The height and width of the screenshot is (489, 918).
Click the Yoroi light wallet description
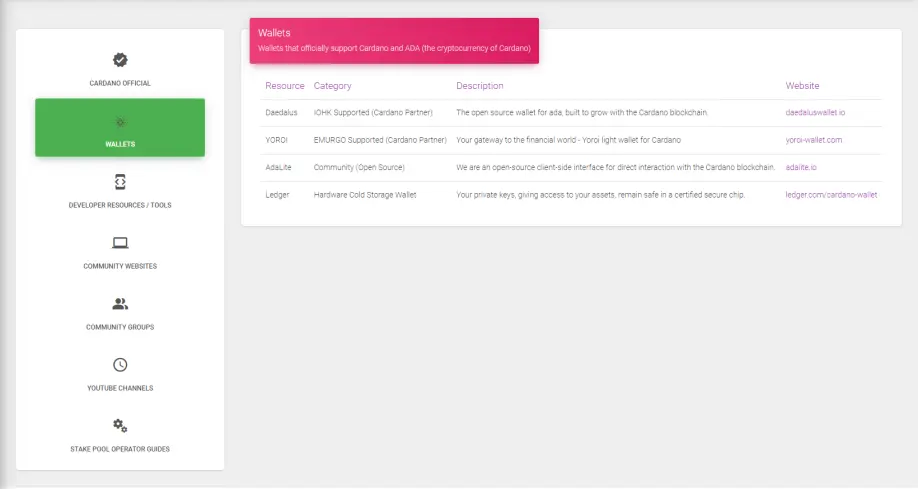click(568, 140)
